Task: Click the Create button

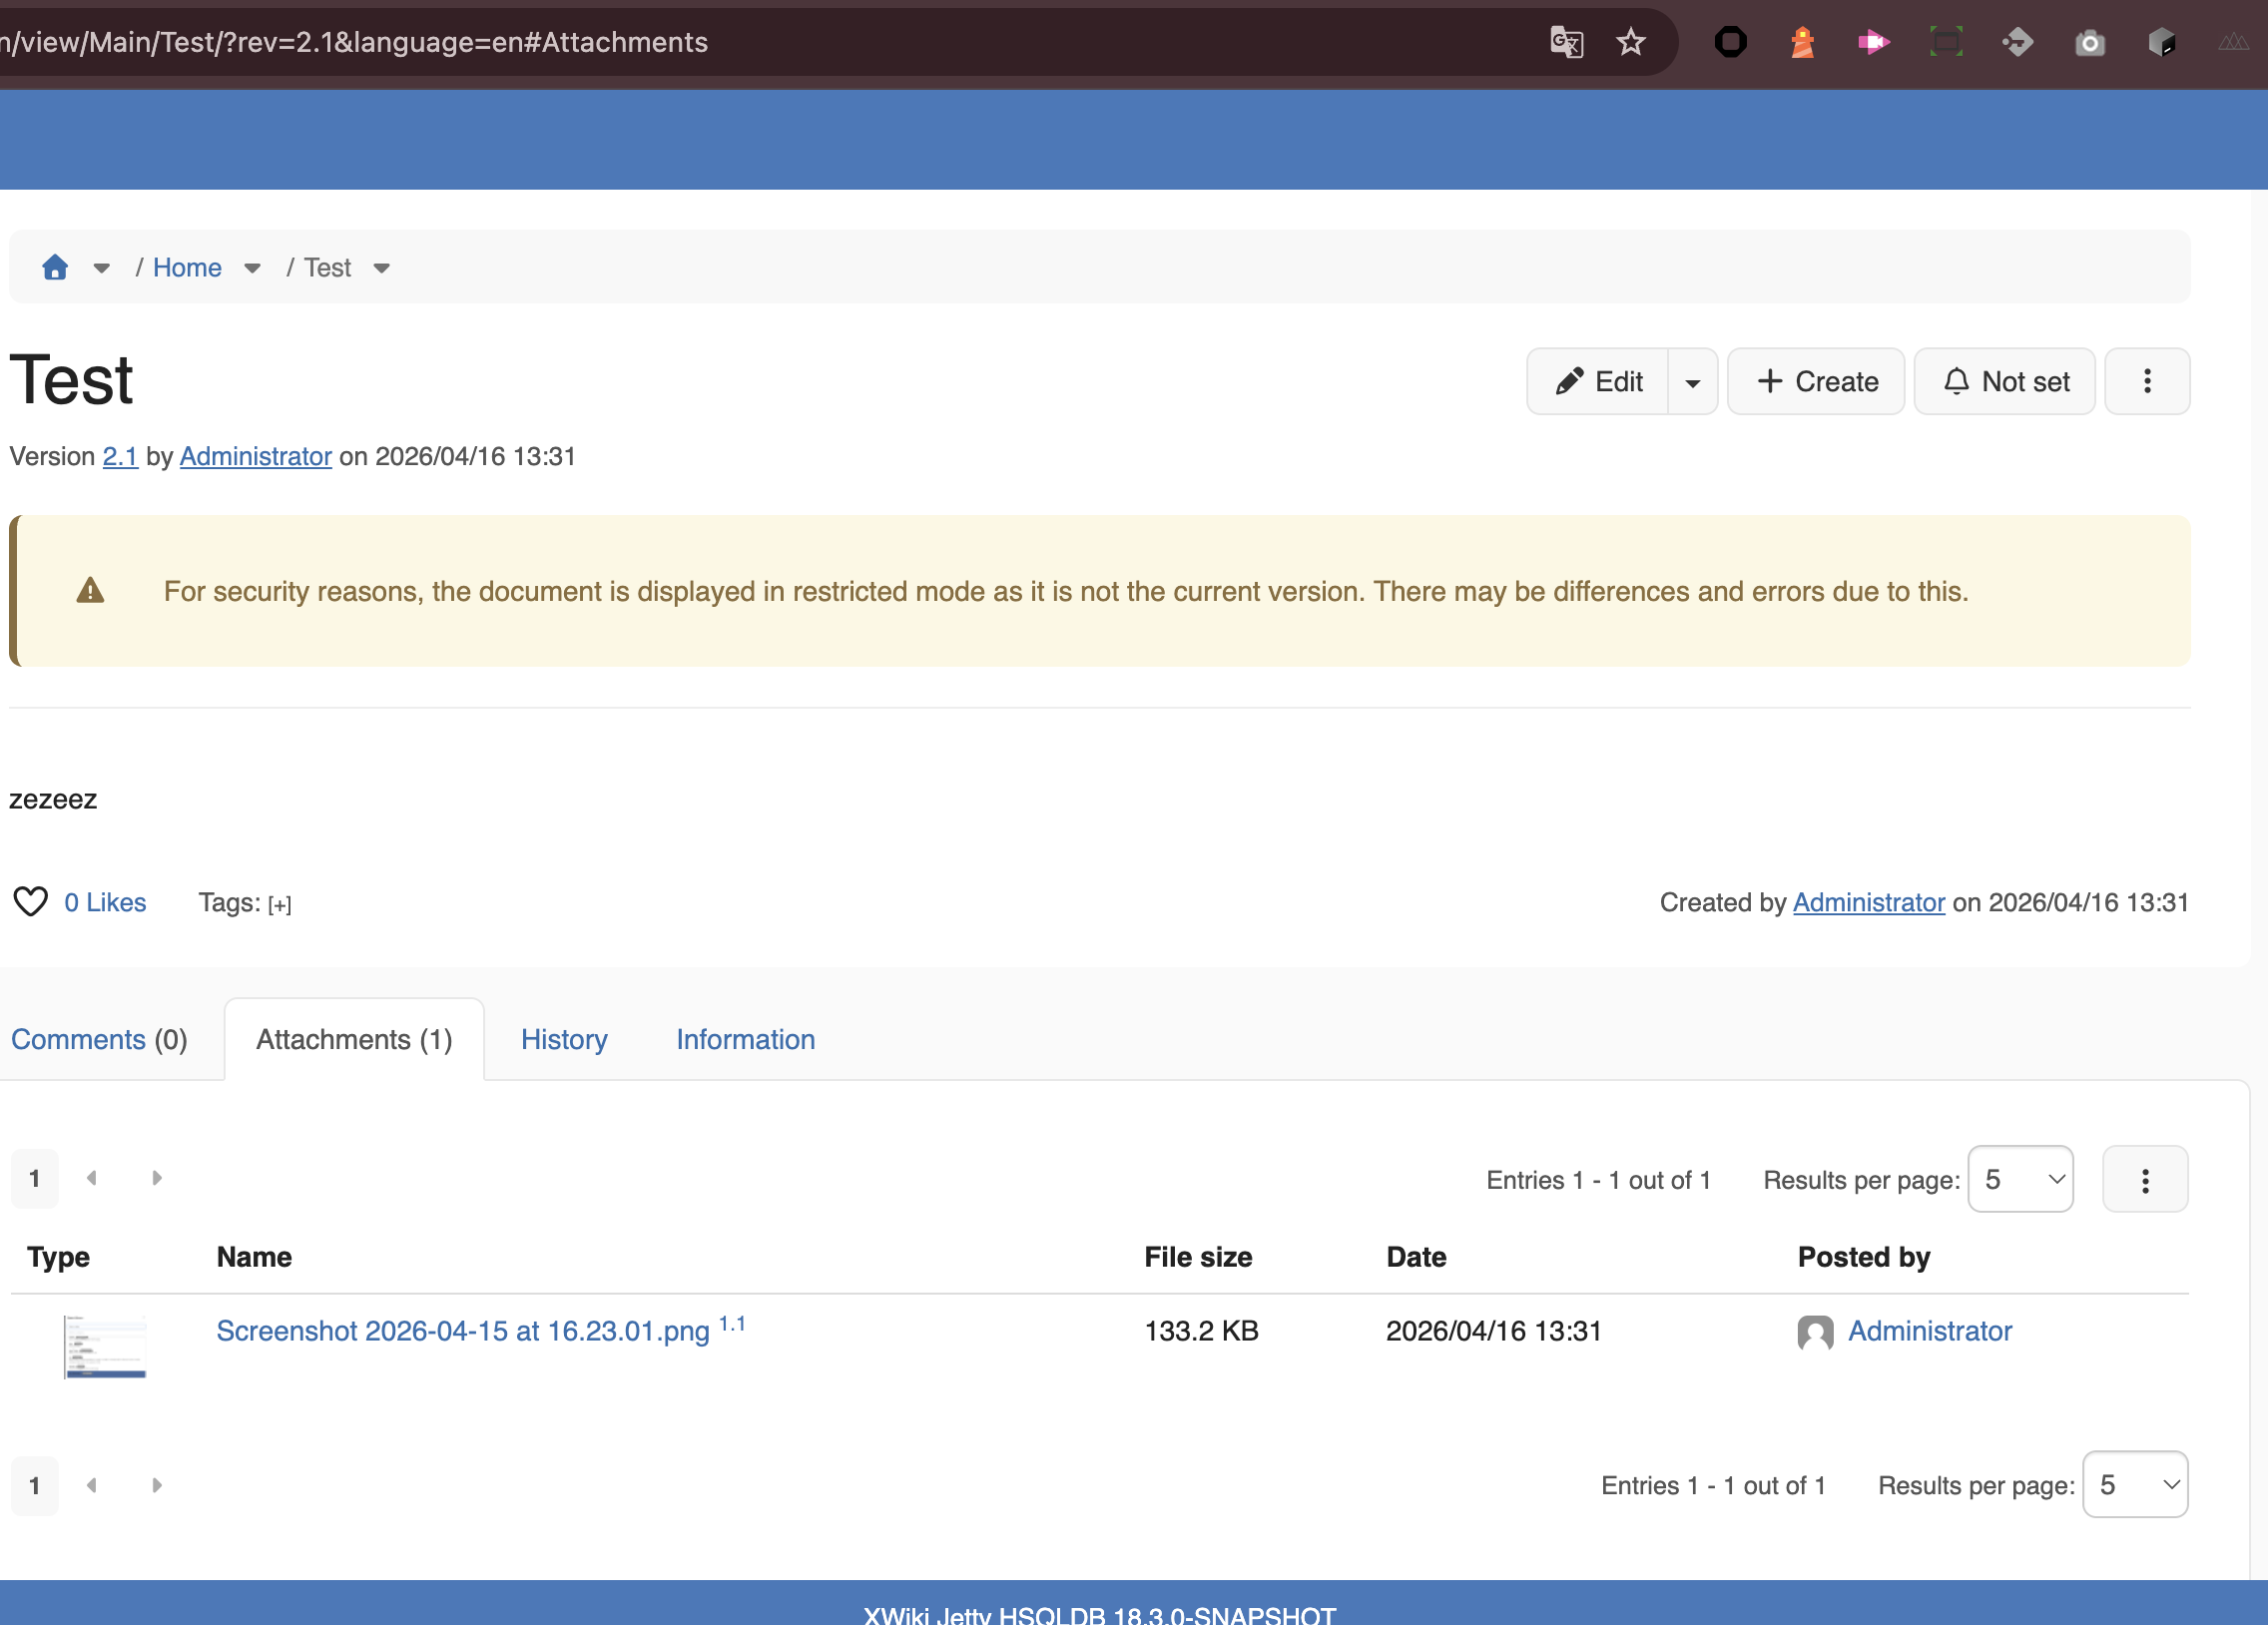Action: tap(1816, 381)
